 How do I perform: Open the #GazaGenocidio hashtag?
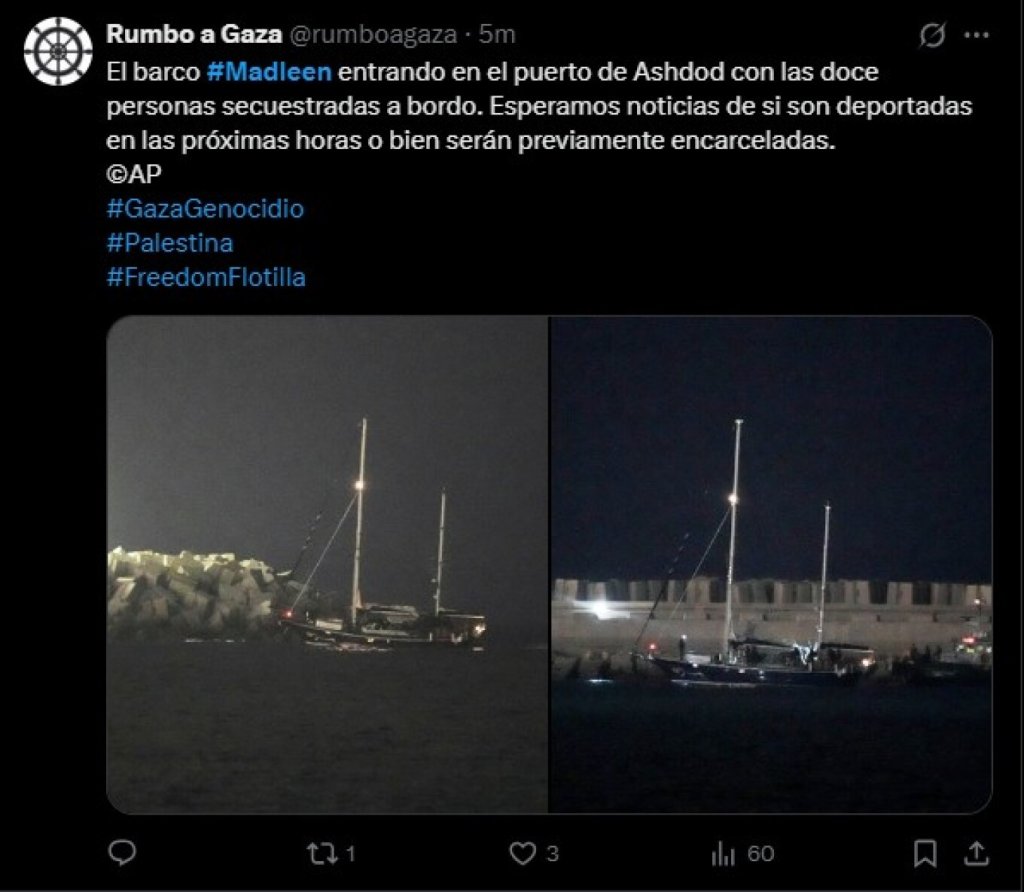pos(204,209)
